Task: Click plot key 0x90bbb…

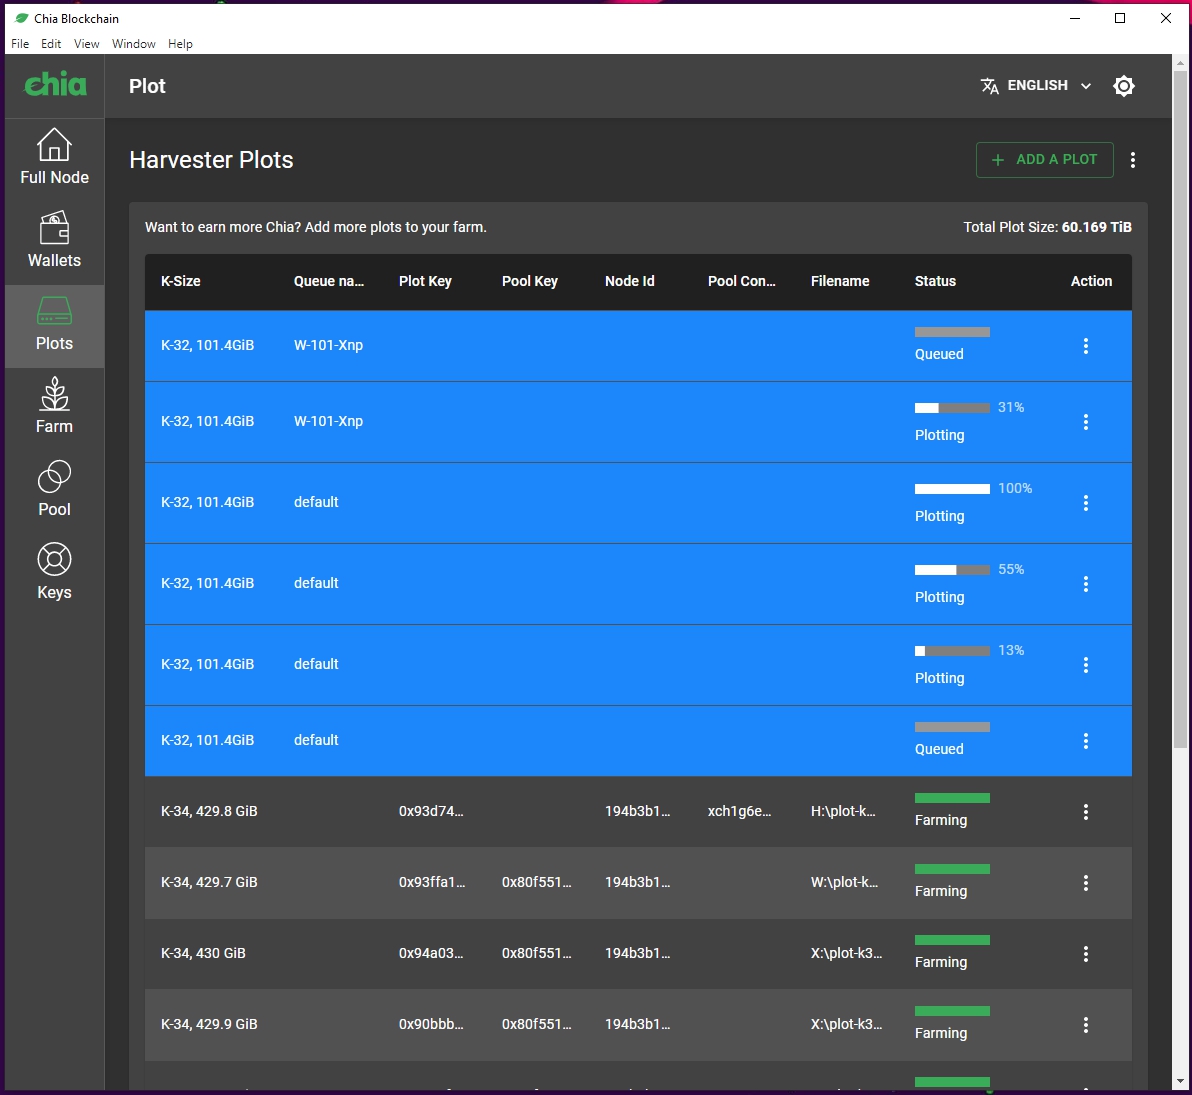Action: tap(431, 1024)
